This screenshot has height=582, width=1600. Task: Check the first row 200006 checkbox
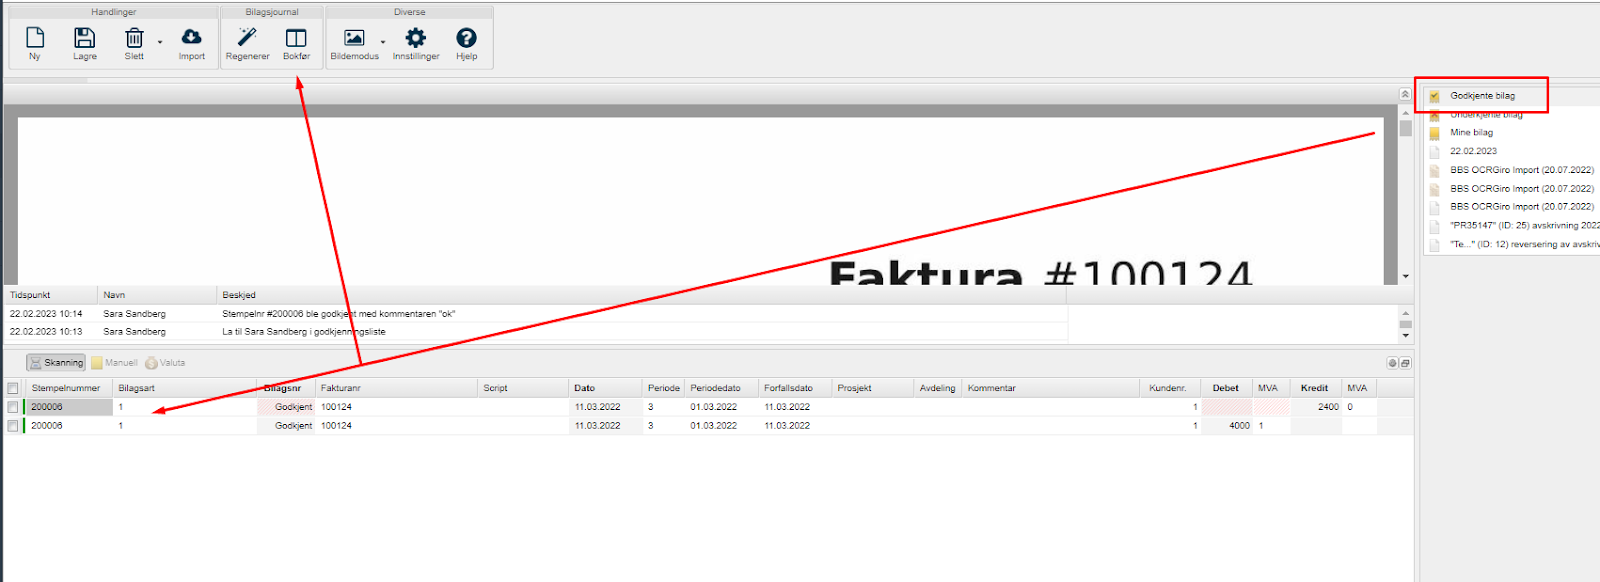pyautogui.click(x=13, y=407)
